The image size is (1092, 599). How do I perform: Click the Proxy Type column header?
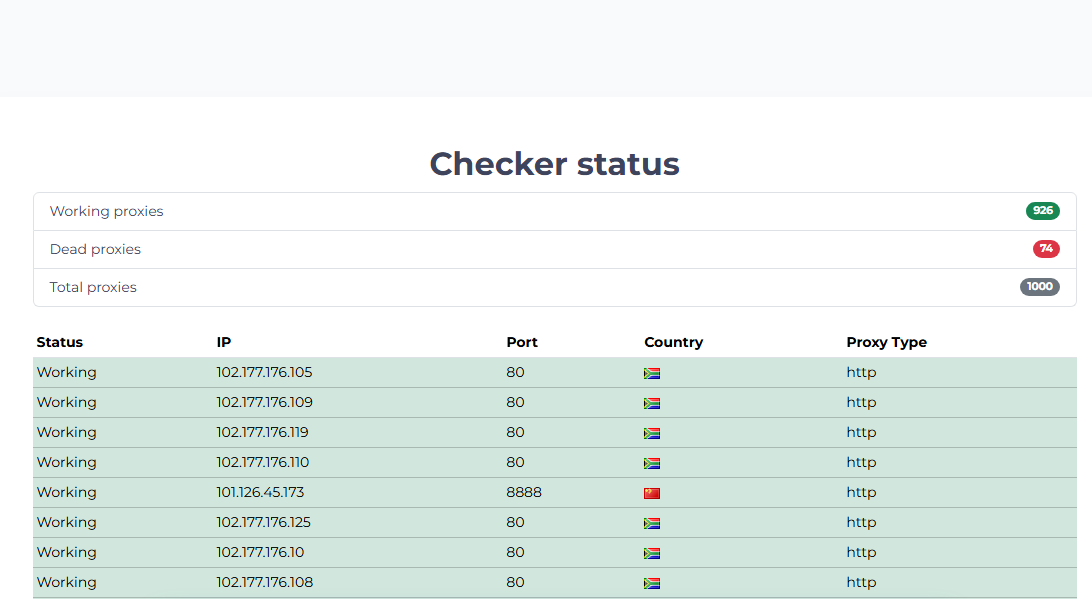[x=886, y=342]
